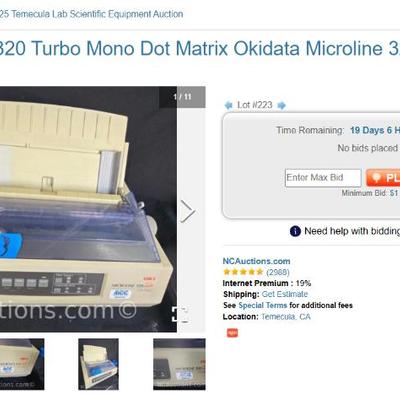Select second printer thumbnail
Viewport: 400px width, 400px height.
pyautogui.click(x=98, y=364)
